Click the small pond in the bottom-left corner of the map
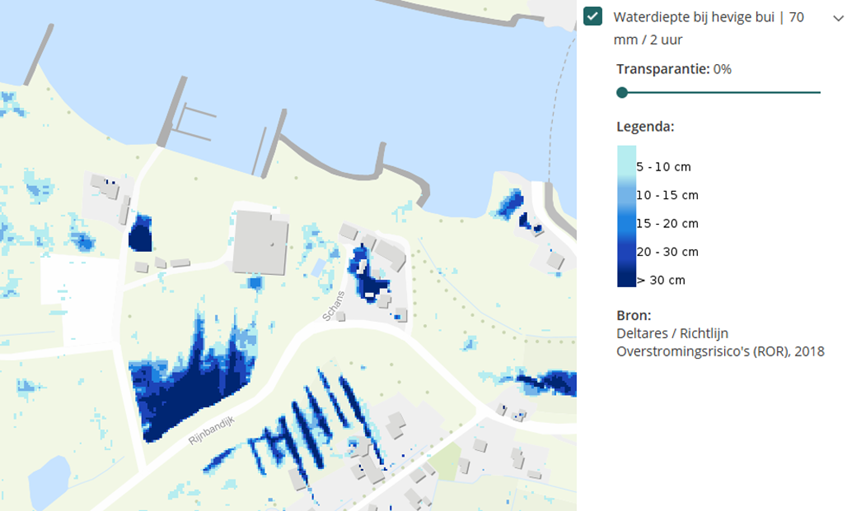Screen dimensions: 847x511 point(48,482)
